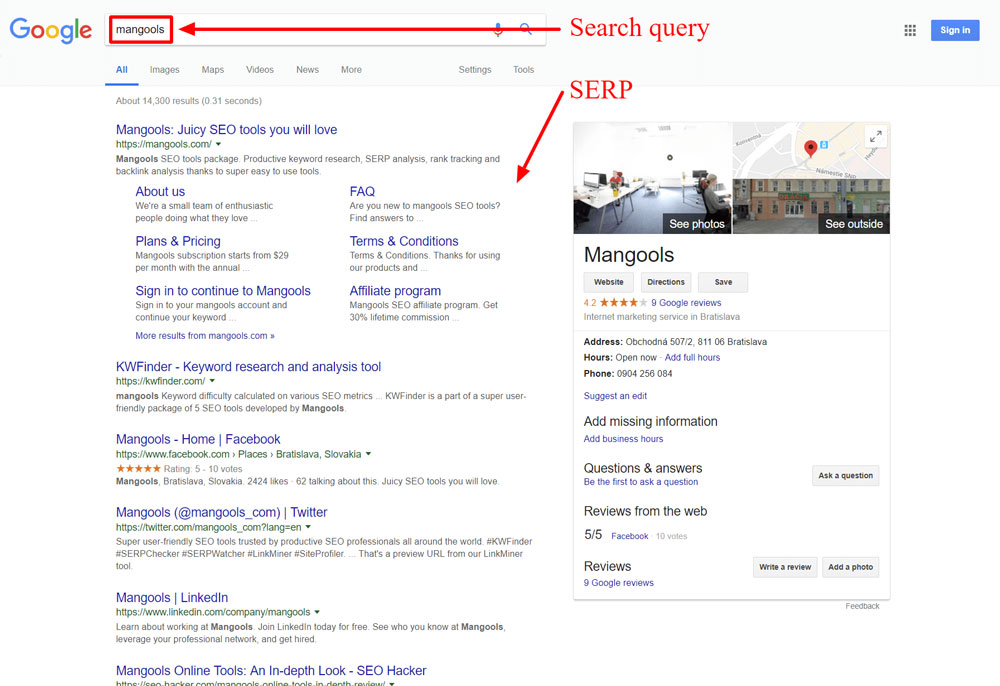Image resolution: width=1000 pixels, height=686 pixels.
Task: Open Mangools LinkedIn result
Action: 172,598
